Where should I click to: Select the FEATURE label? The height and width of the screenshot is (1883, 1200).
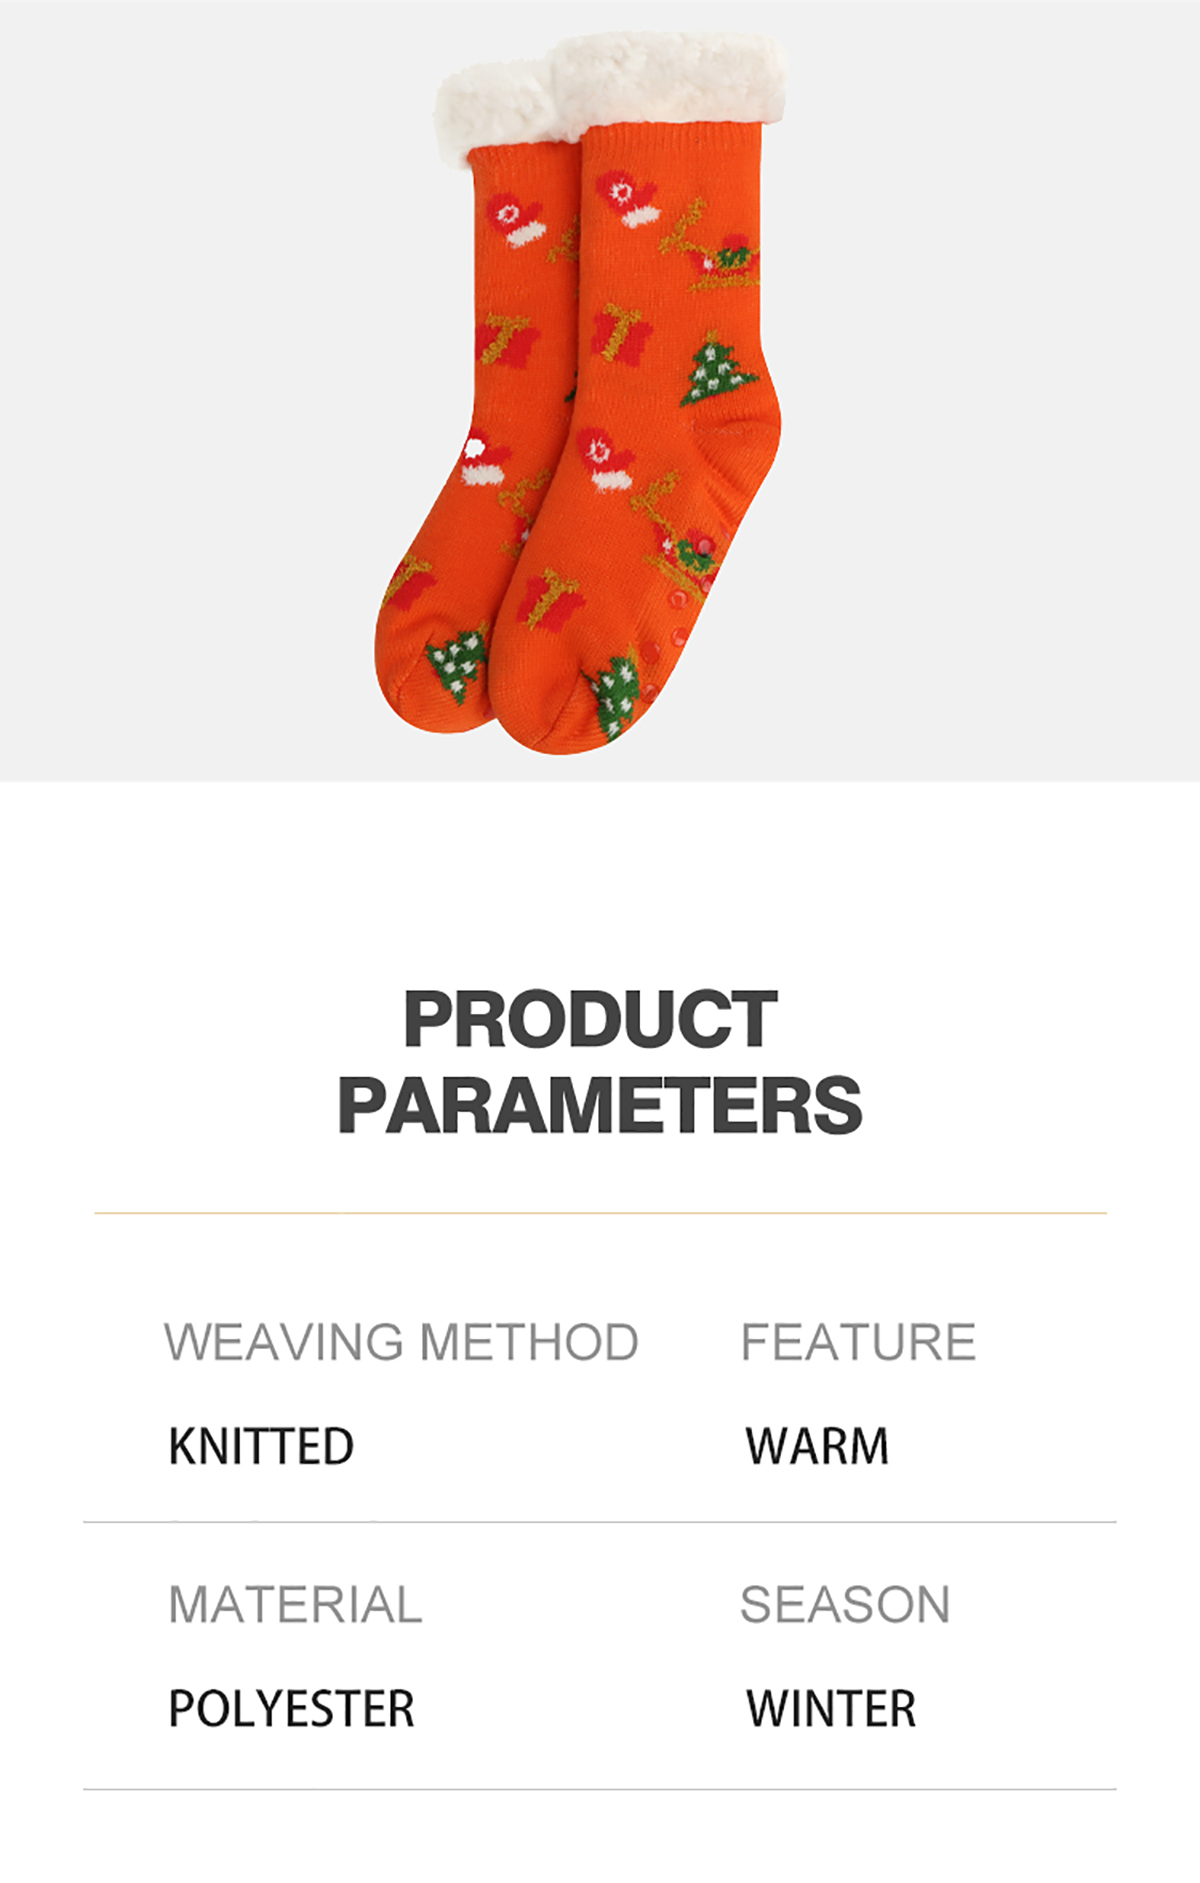coord(858,1342)
